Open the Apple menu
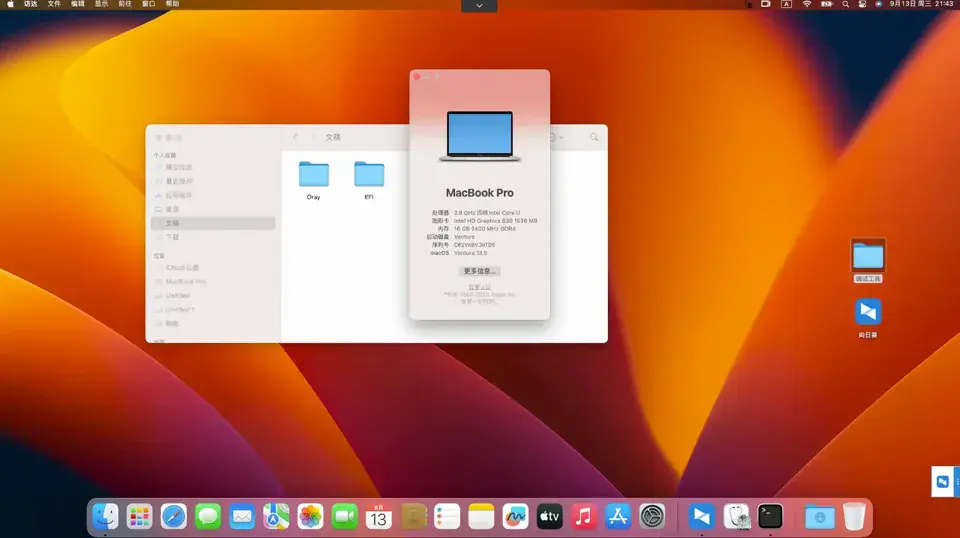The image size is (960, 538). tap(10, 4)
